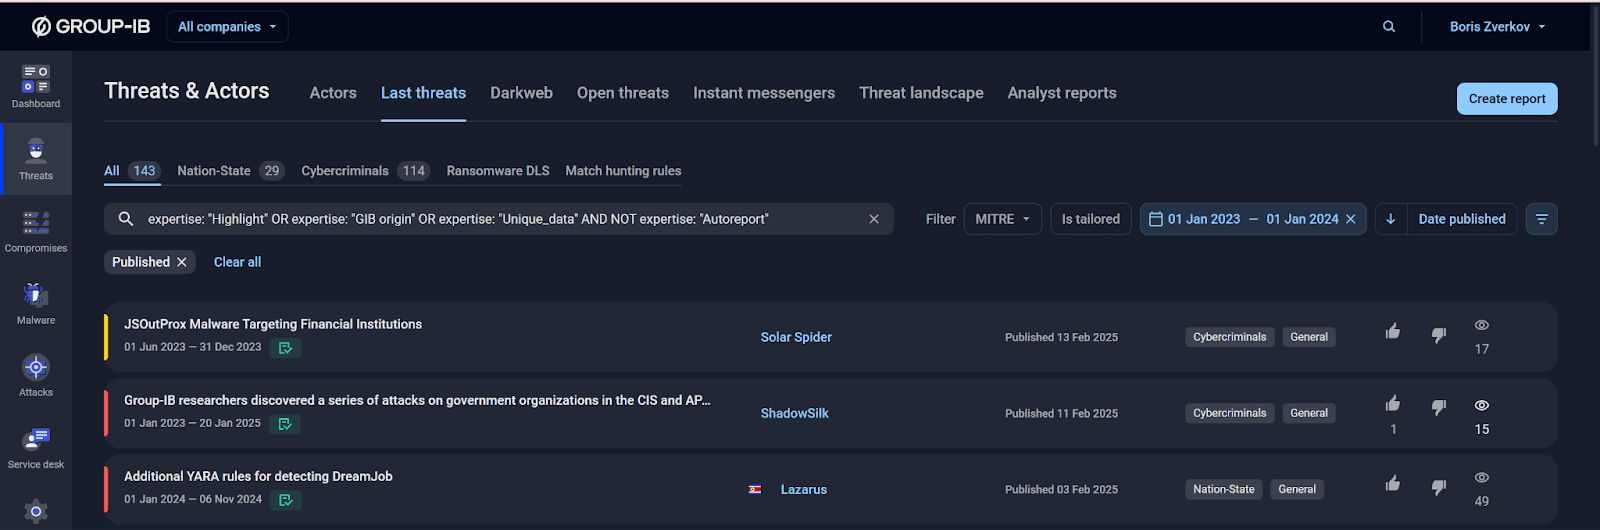Screen dimensions: 1600x530
Task: Open the Compromises section in sidebar
Action: point(36,231)
